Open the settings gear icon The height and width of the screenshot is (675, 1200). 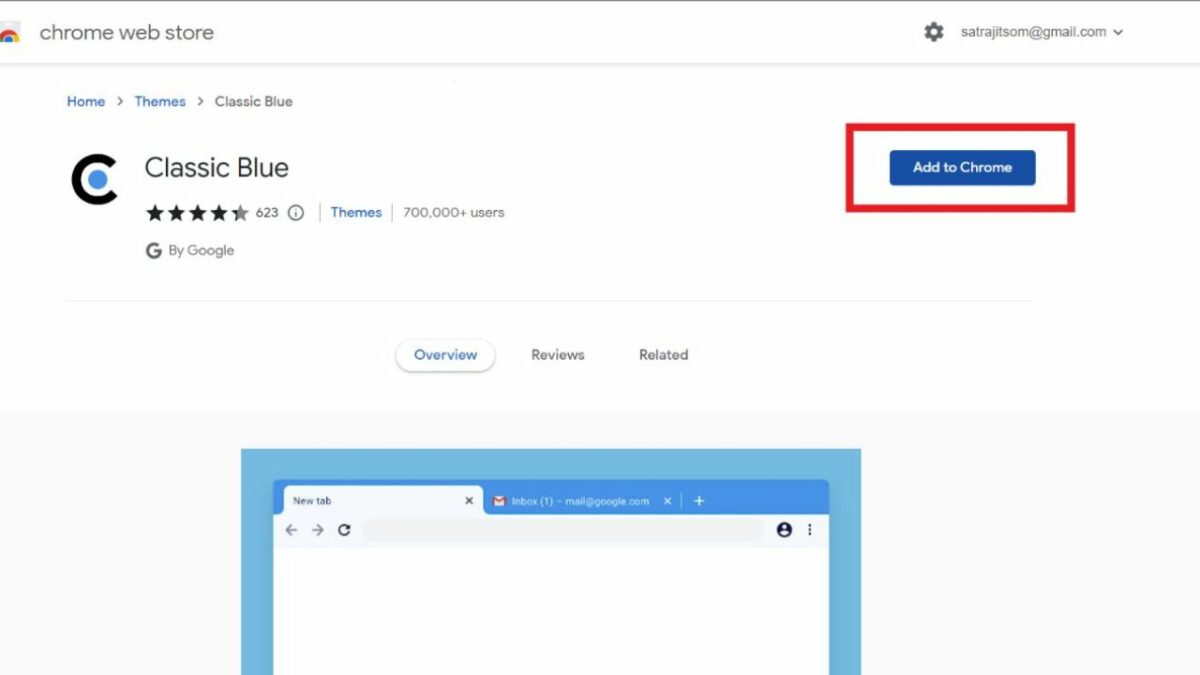click(x=933, y=31)
